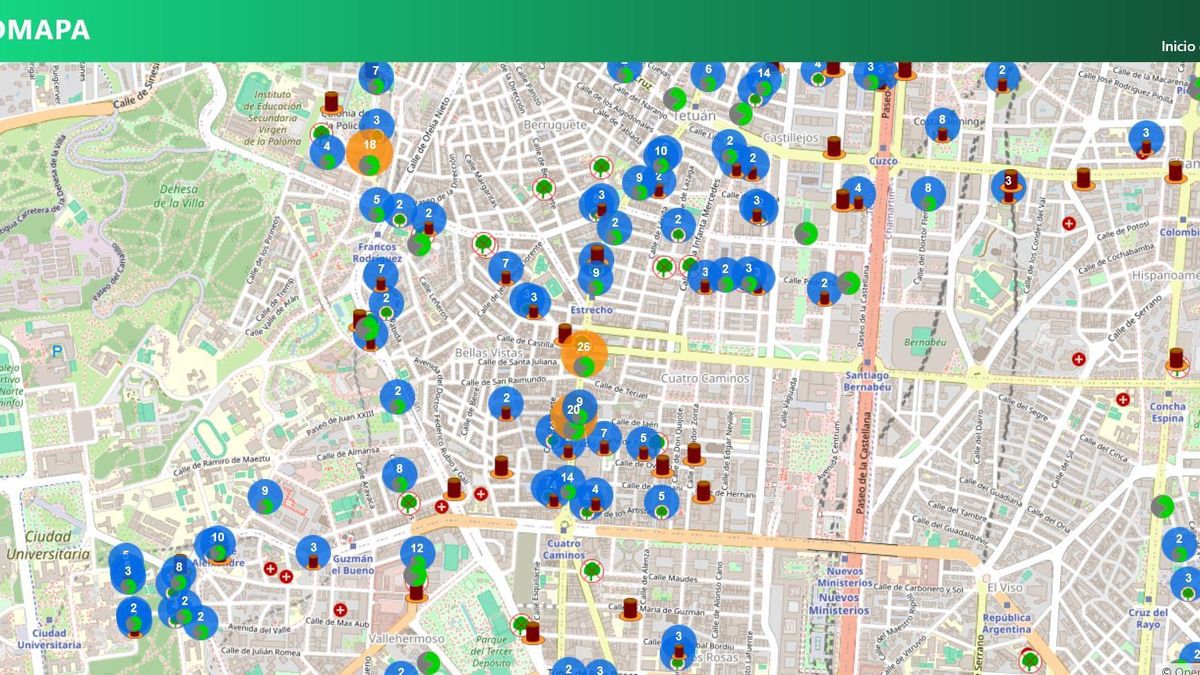Viewport: 1200px width, 675px height.
Task: Click the Parque del Tercer Depósito label
Action: pos(492,649)
